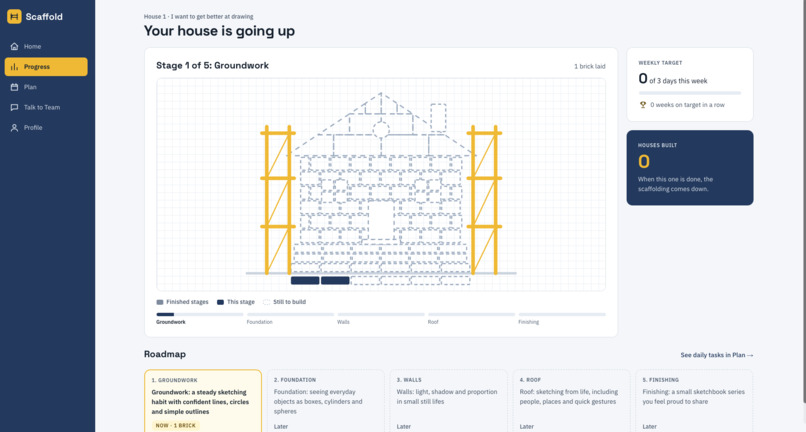This screenshot has height=432, width=806.
Task: Follow the See daily tasks in Plan link
Action: (717, 355)
